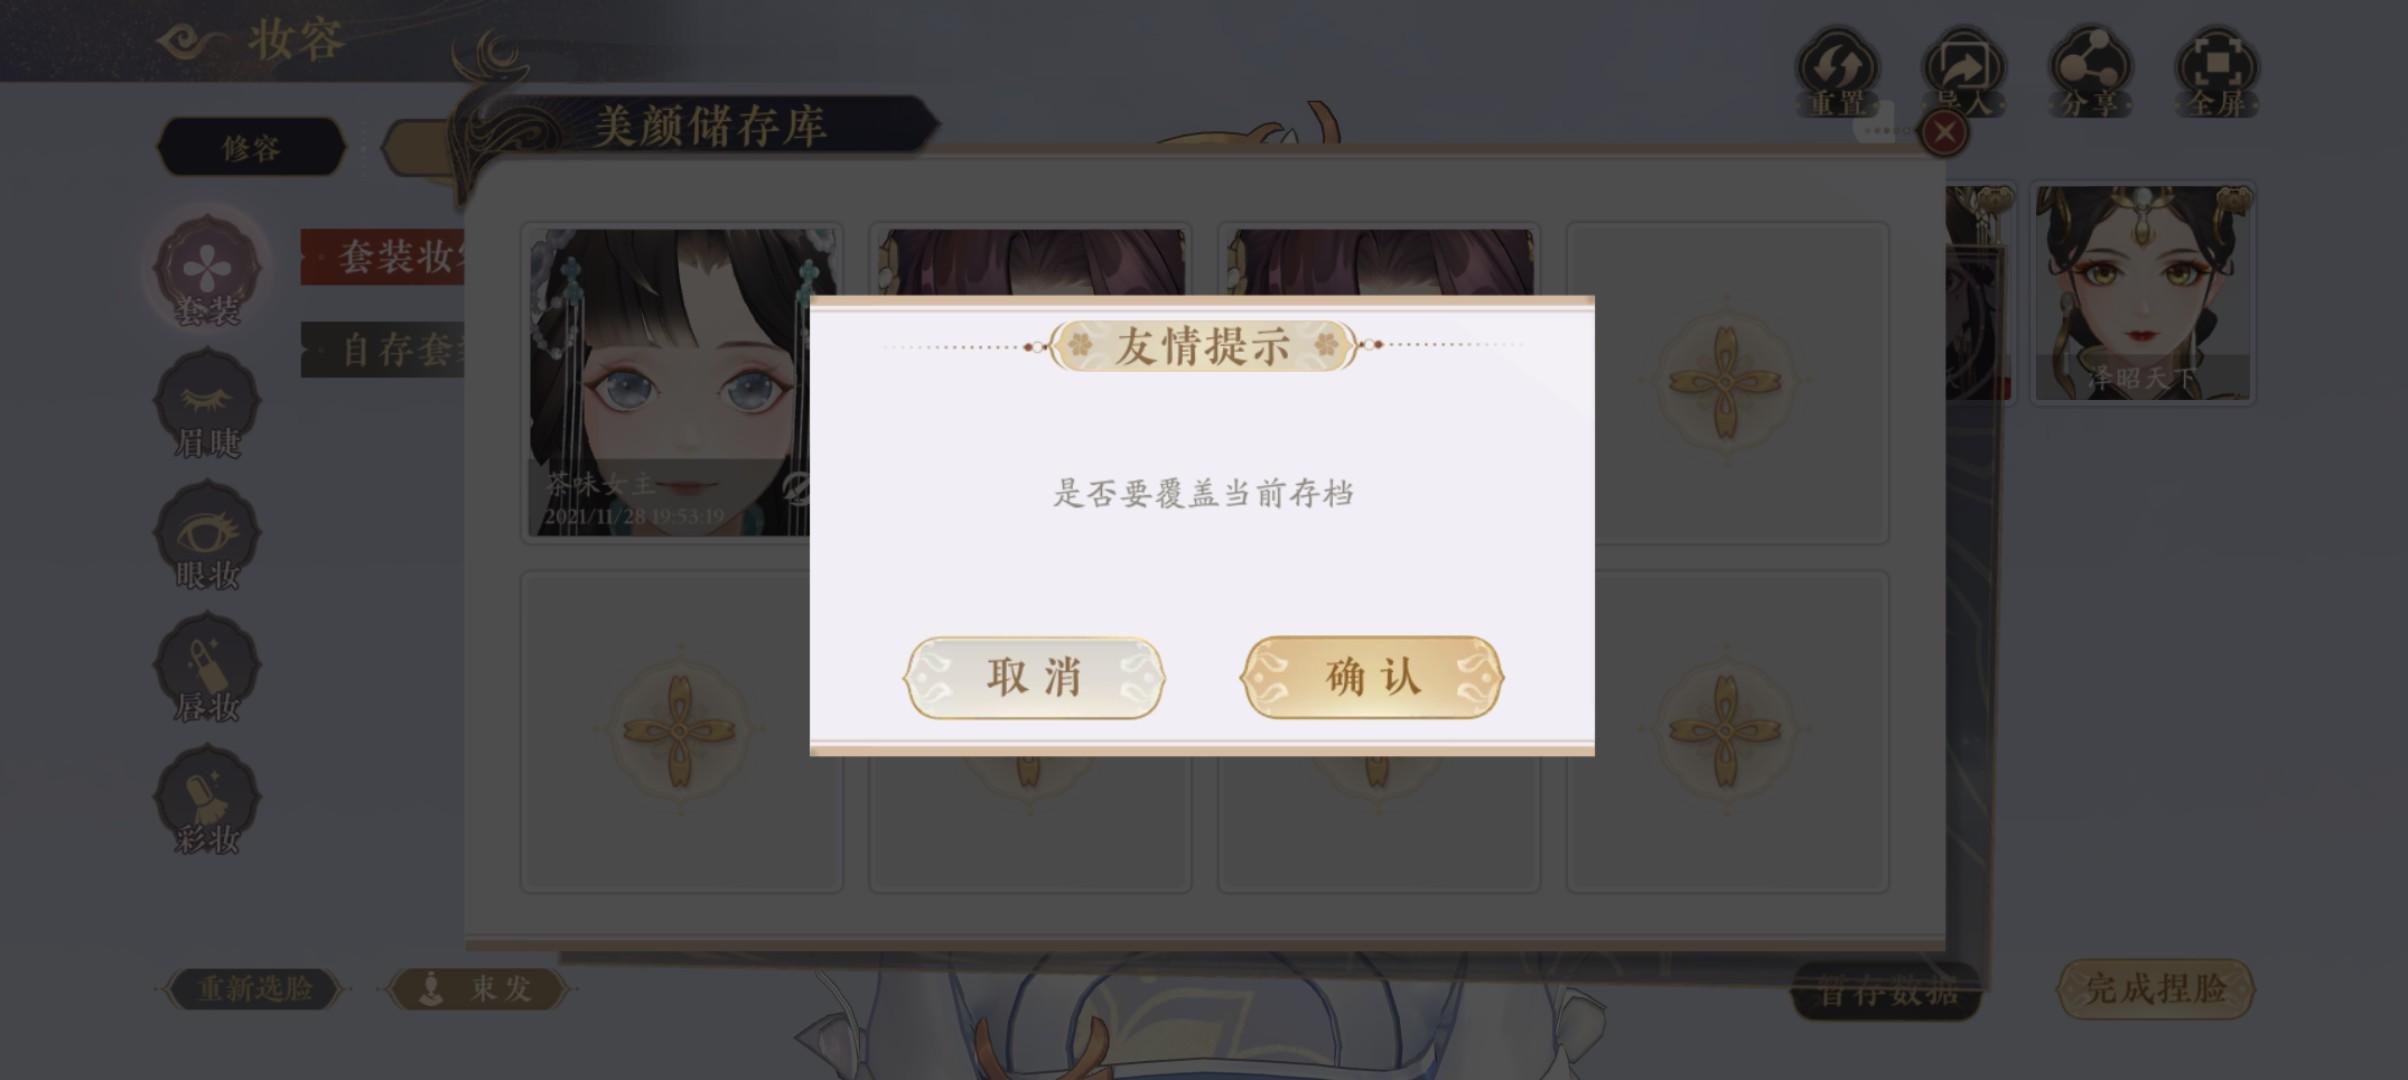Select the 套装 category icon
The image size is (2408, 1080).
207,272
